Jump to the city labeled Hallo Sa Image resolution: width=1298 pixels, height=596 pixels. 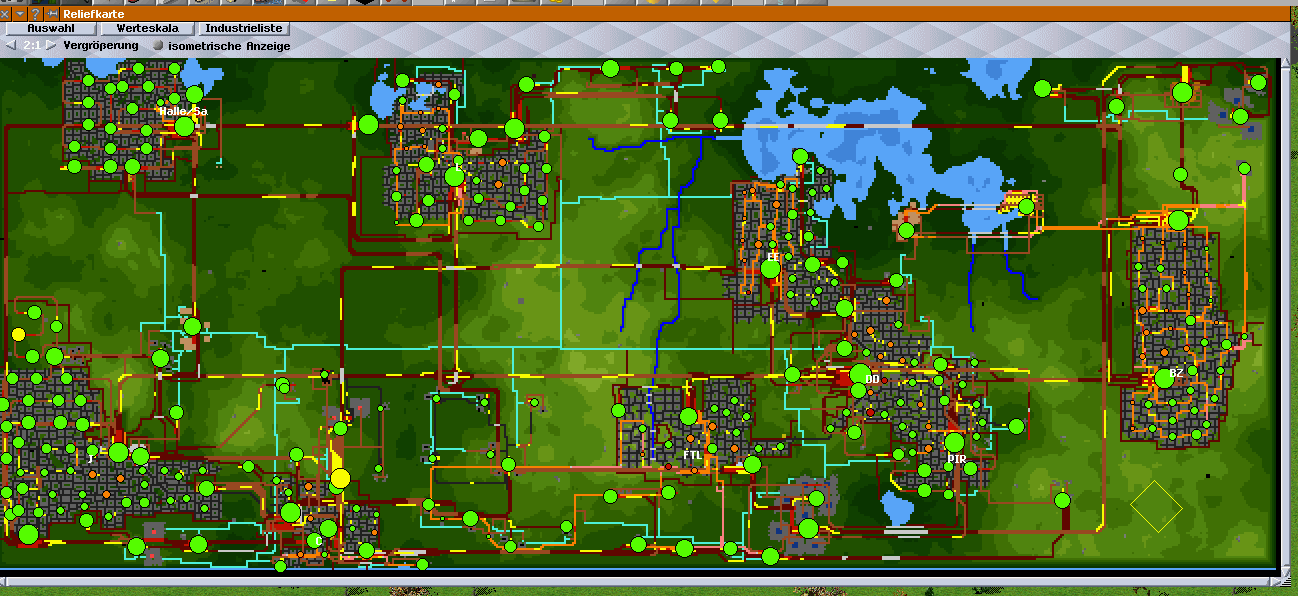(182, 111)
